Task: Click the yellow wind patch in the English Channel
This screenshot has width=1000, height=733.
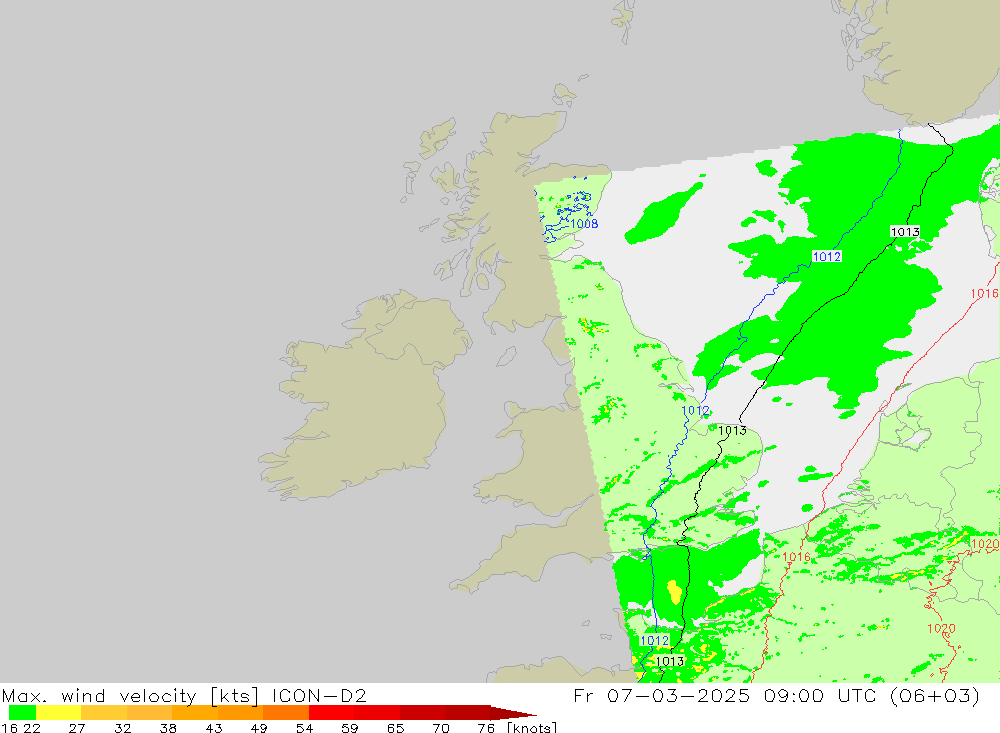Action: (674, 592)
